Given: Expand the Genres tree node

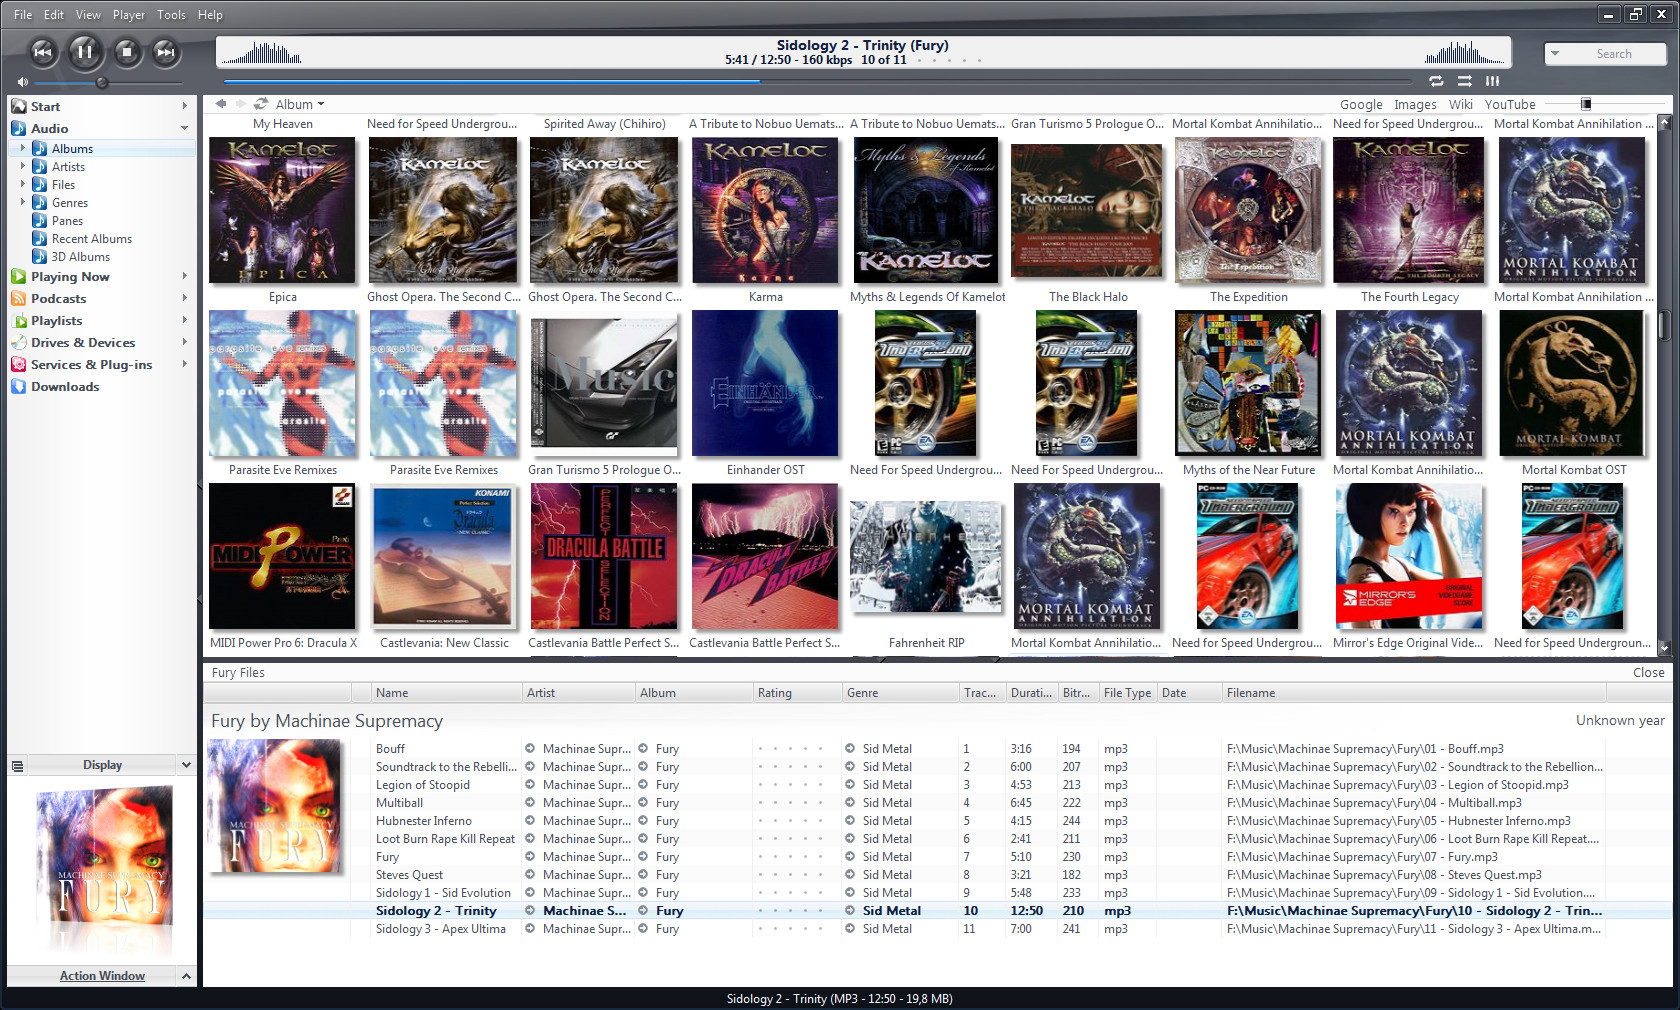Looking at the screenshot, I should tap(23, 202).
